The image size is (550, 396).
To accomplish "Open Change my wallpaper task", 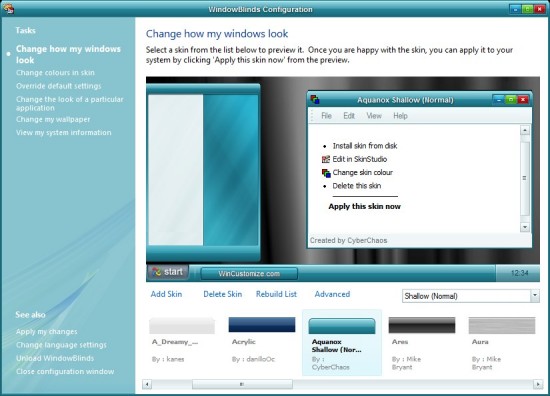I will tap(53, 119).
